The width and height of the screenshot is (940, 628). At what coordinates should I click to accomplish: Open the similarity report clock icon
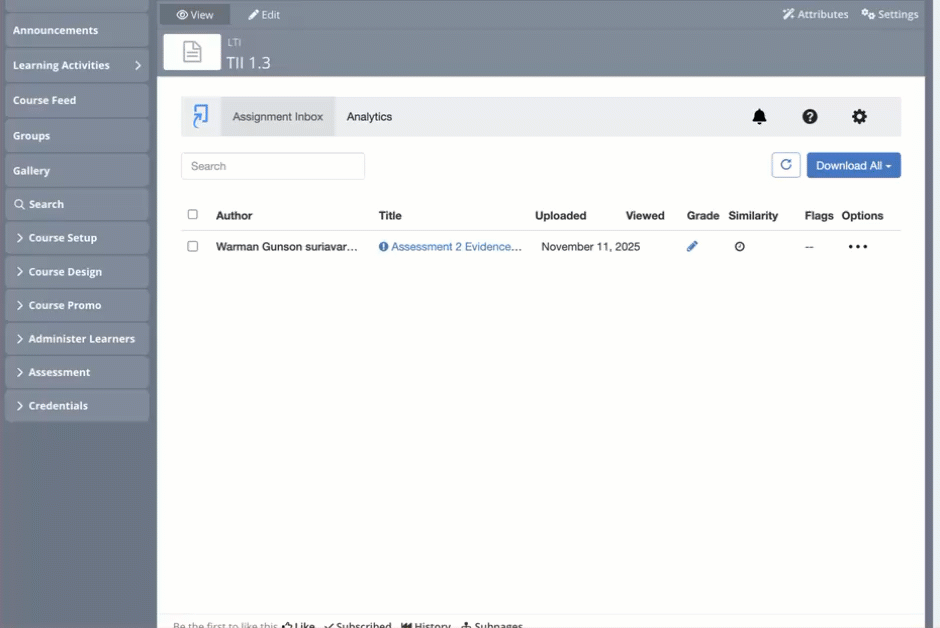coord(740,246)
